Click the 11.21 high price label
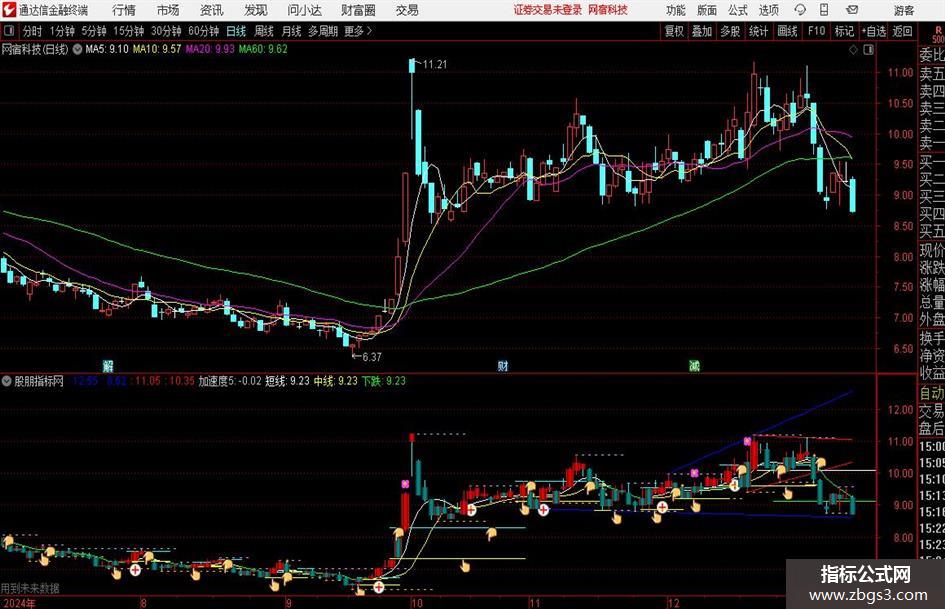This screenshot has width=945, height=609. pos(435,65)
